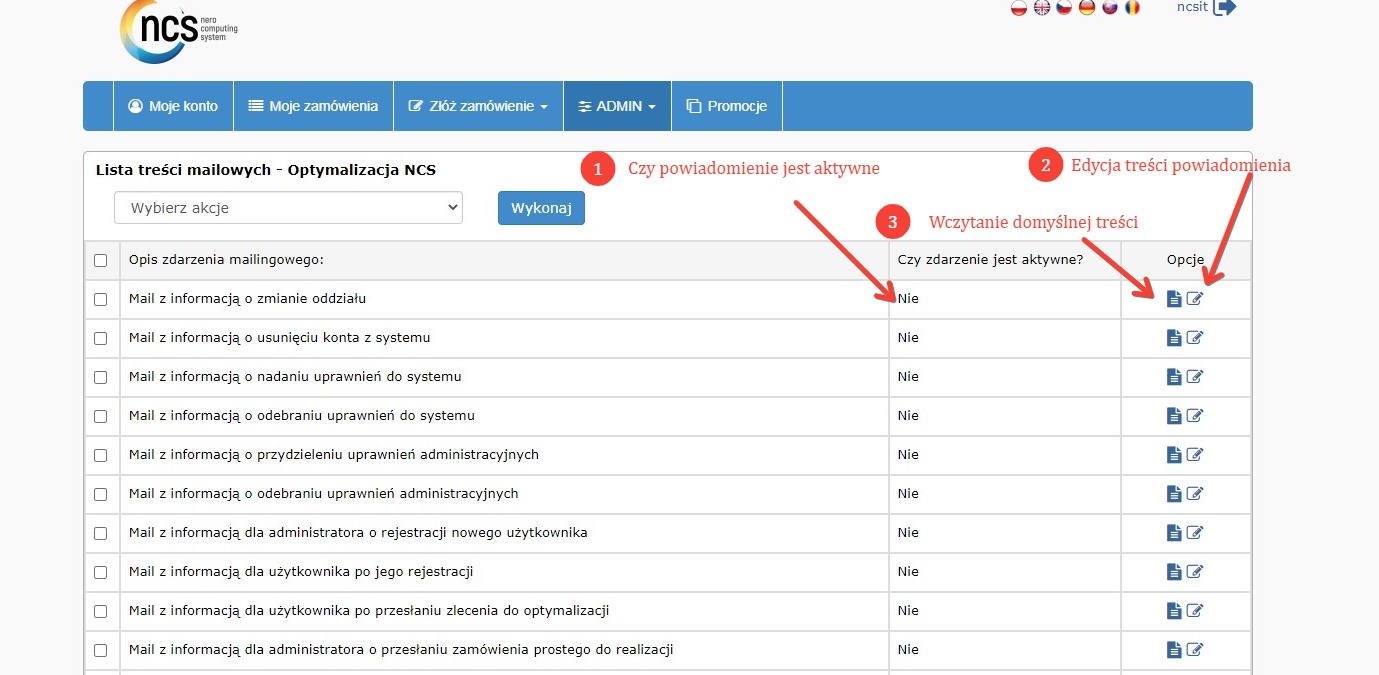Go to 'Moje konto' in the navbar
The height and width of the screenshot is (675, 1379).
[x=173, y=106]
